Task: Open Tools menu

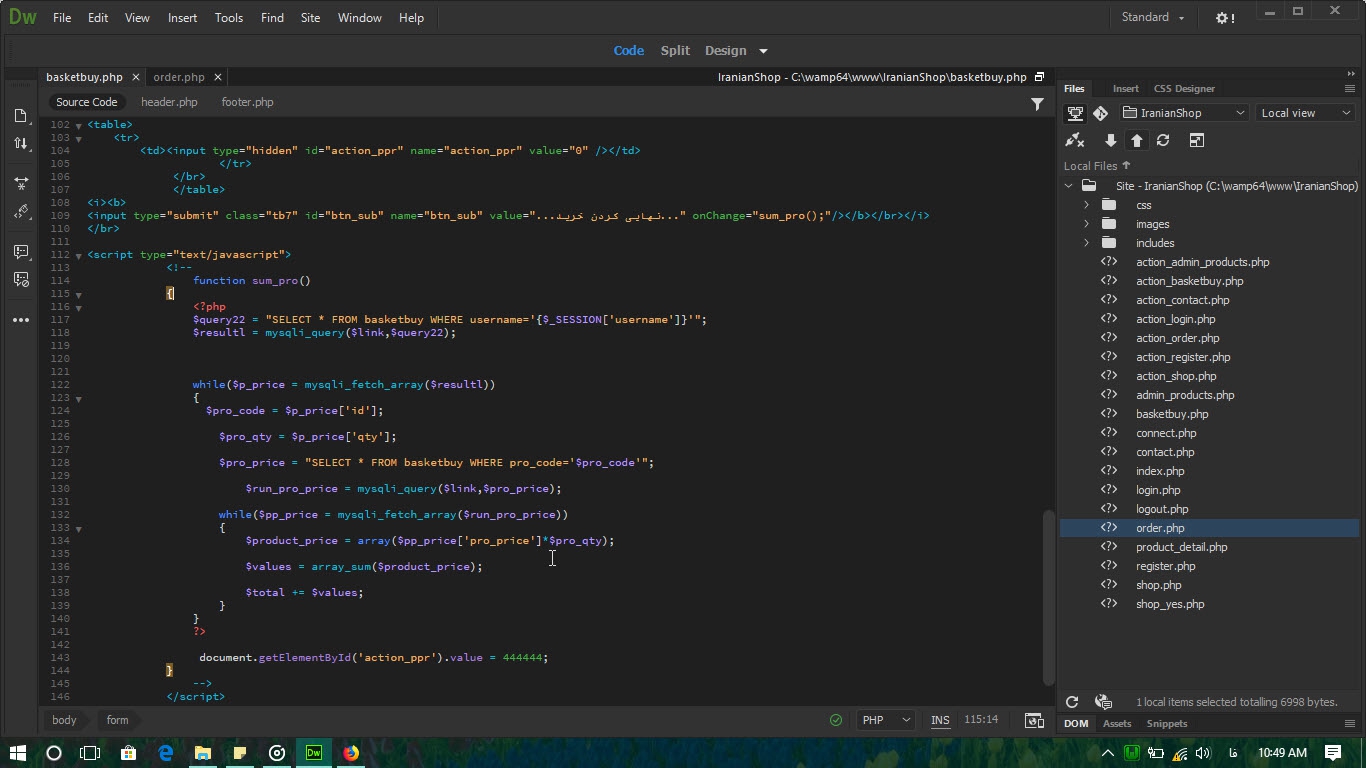Action: tap(229, 18)
